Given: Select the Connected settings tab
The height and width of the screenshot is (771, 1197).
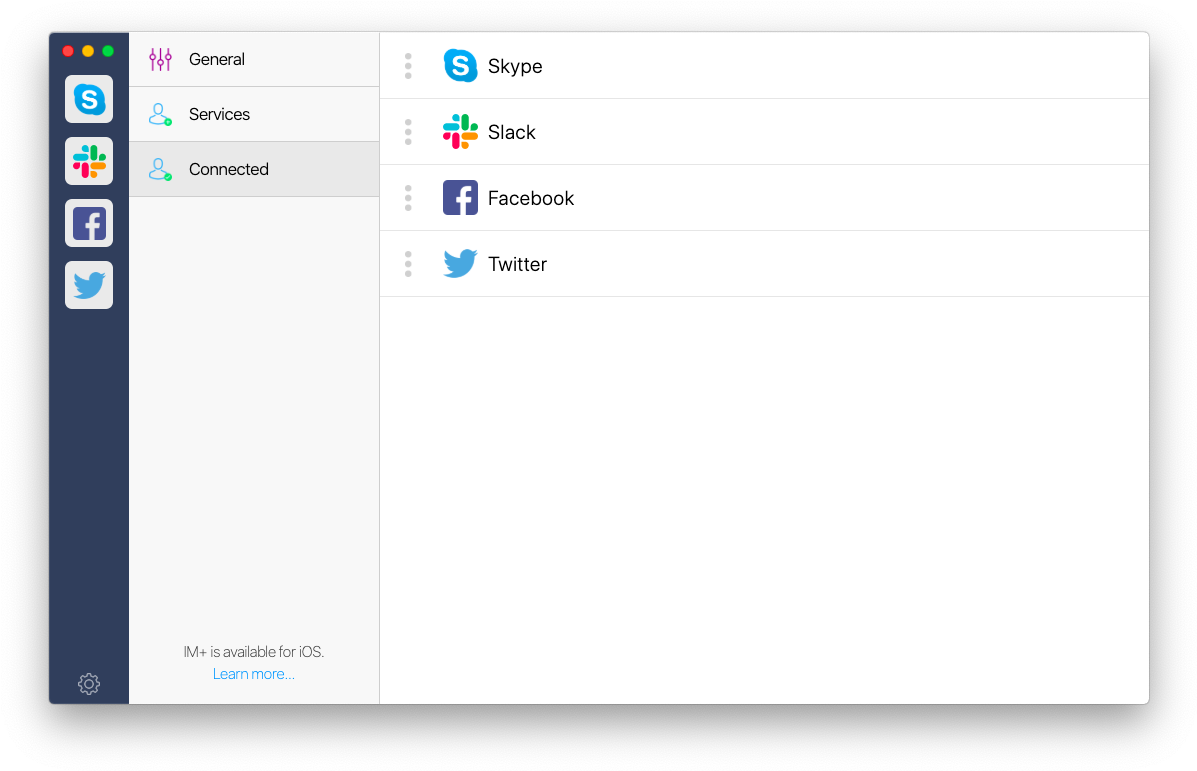Looking at the screenshot, I should (x=254, y=169).
